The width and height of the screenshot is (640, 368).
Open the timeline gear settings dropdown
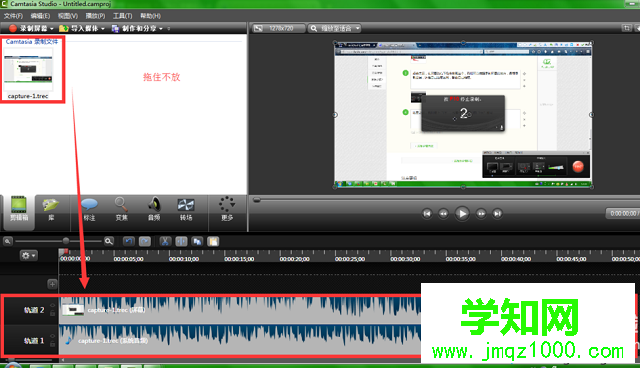[29, 255]
